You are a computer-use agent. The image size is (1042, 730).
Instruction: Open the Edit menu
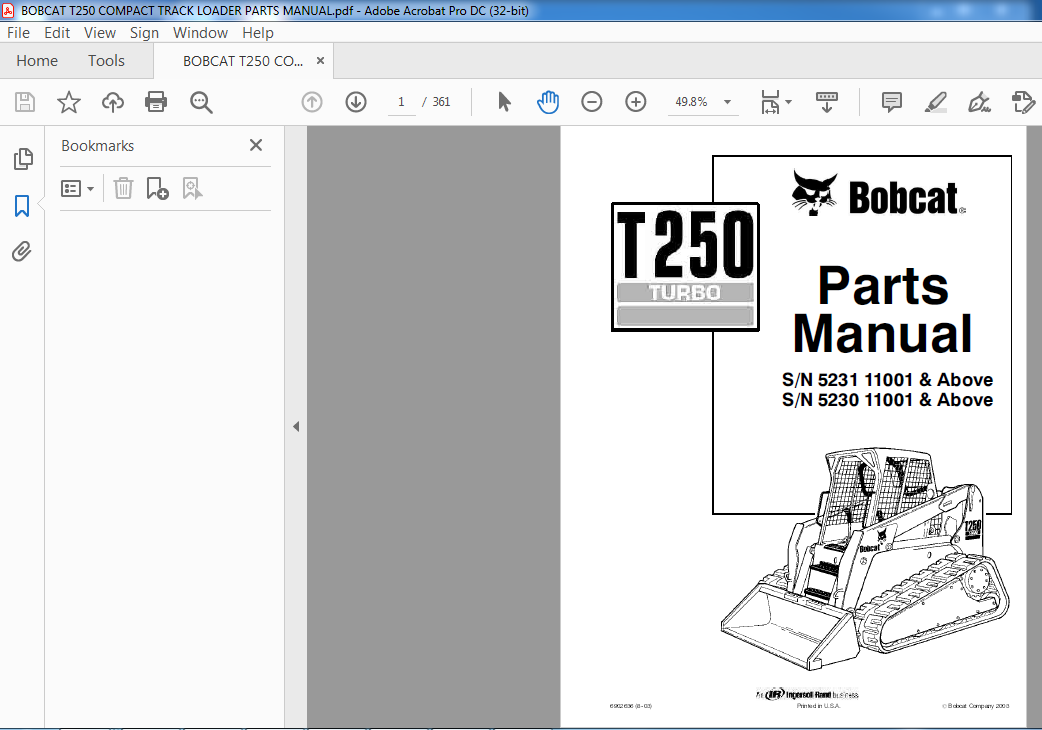57,33
